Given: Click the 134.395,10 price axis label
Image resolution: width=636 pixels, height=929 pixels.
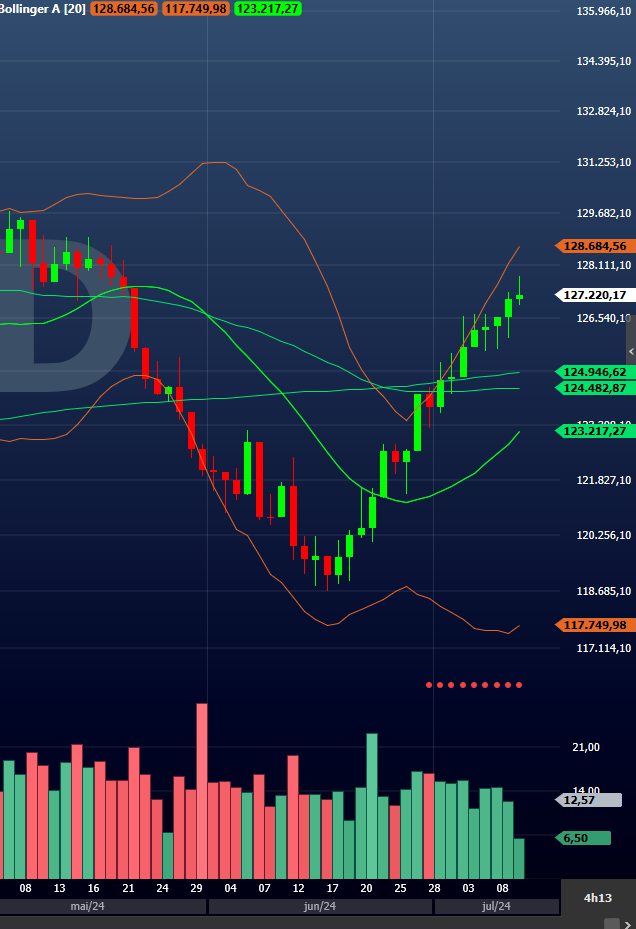Looking at the screenshot, I should pos(603,61).
